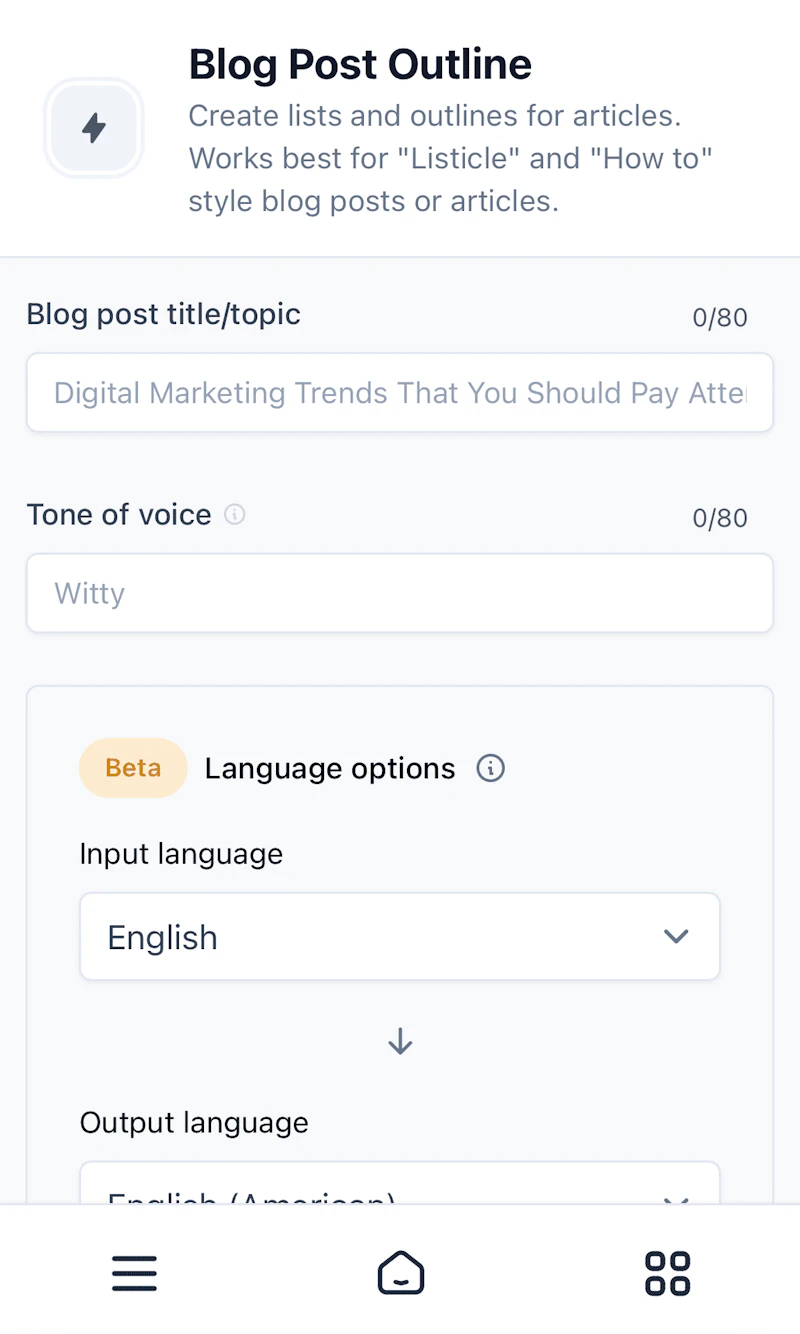Click the Tone of voice info icon
Image resolution: width=800 pixels, height=1334 pixels.
pos(235,514)
